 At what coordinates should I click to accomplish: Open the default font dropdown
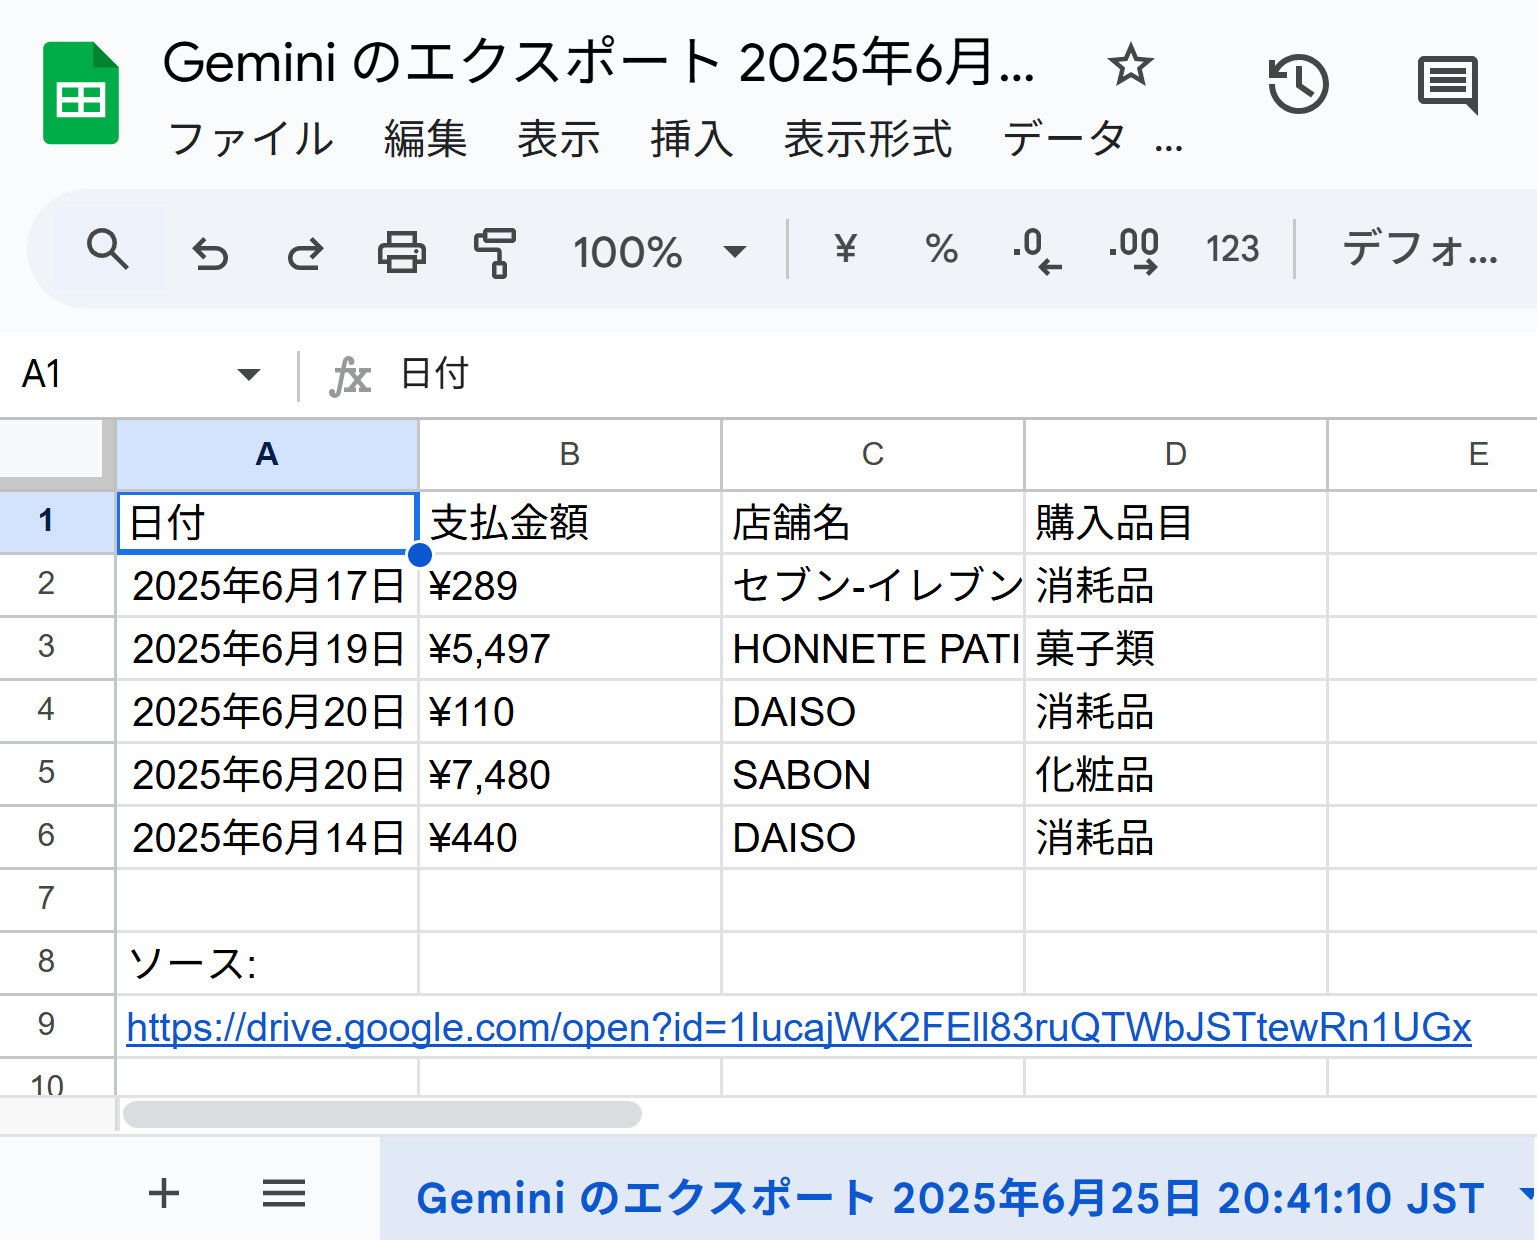click(1419, 249)
